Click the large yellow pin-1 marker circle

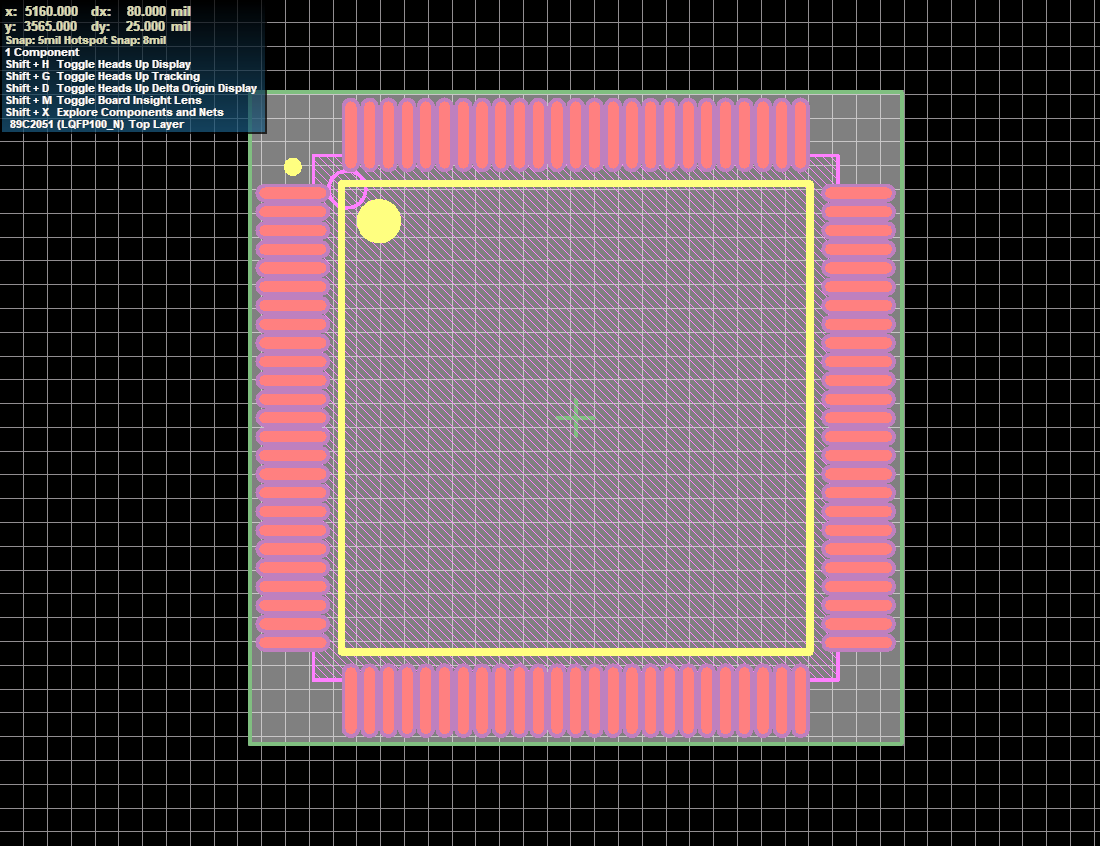(x=379, y=221)
